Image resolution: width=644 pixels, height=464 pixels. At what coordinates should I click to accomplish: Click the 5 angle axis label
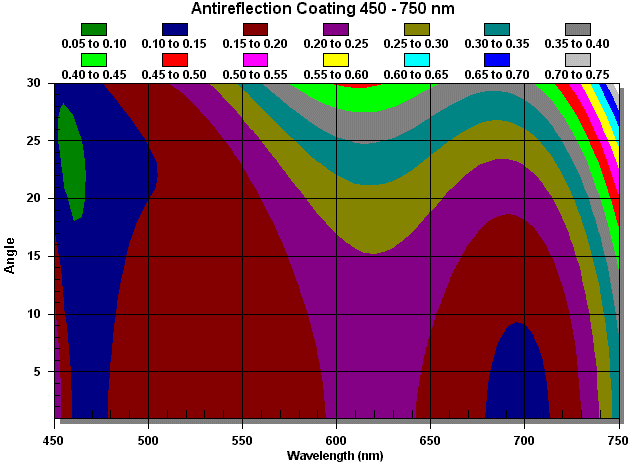pyautogui.click(x=37, y=372)
